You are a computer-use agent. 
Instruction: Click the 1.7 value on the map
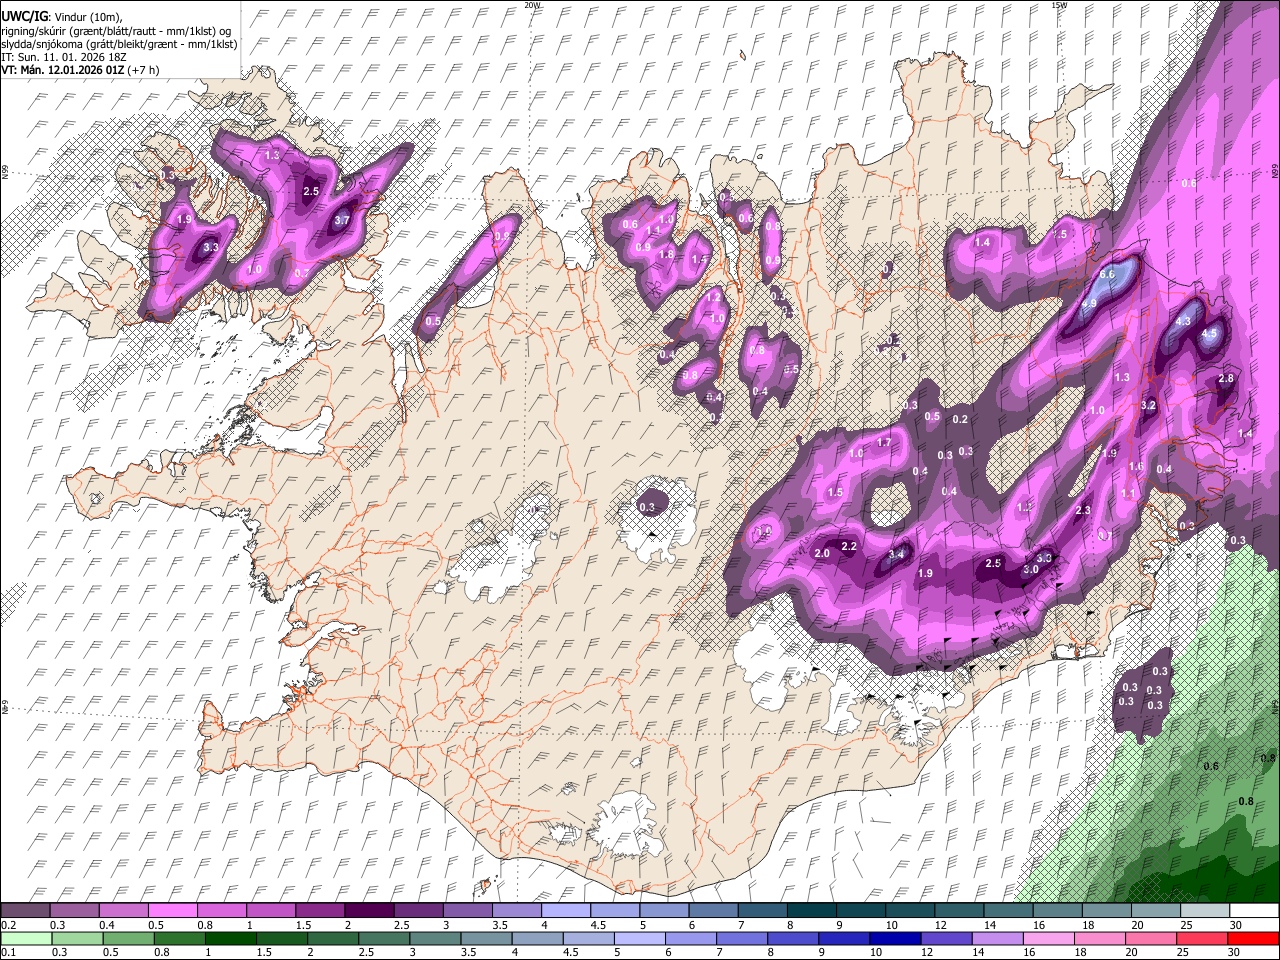coord(884,443)
